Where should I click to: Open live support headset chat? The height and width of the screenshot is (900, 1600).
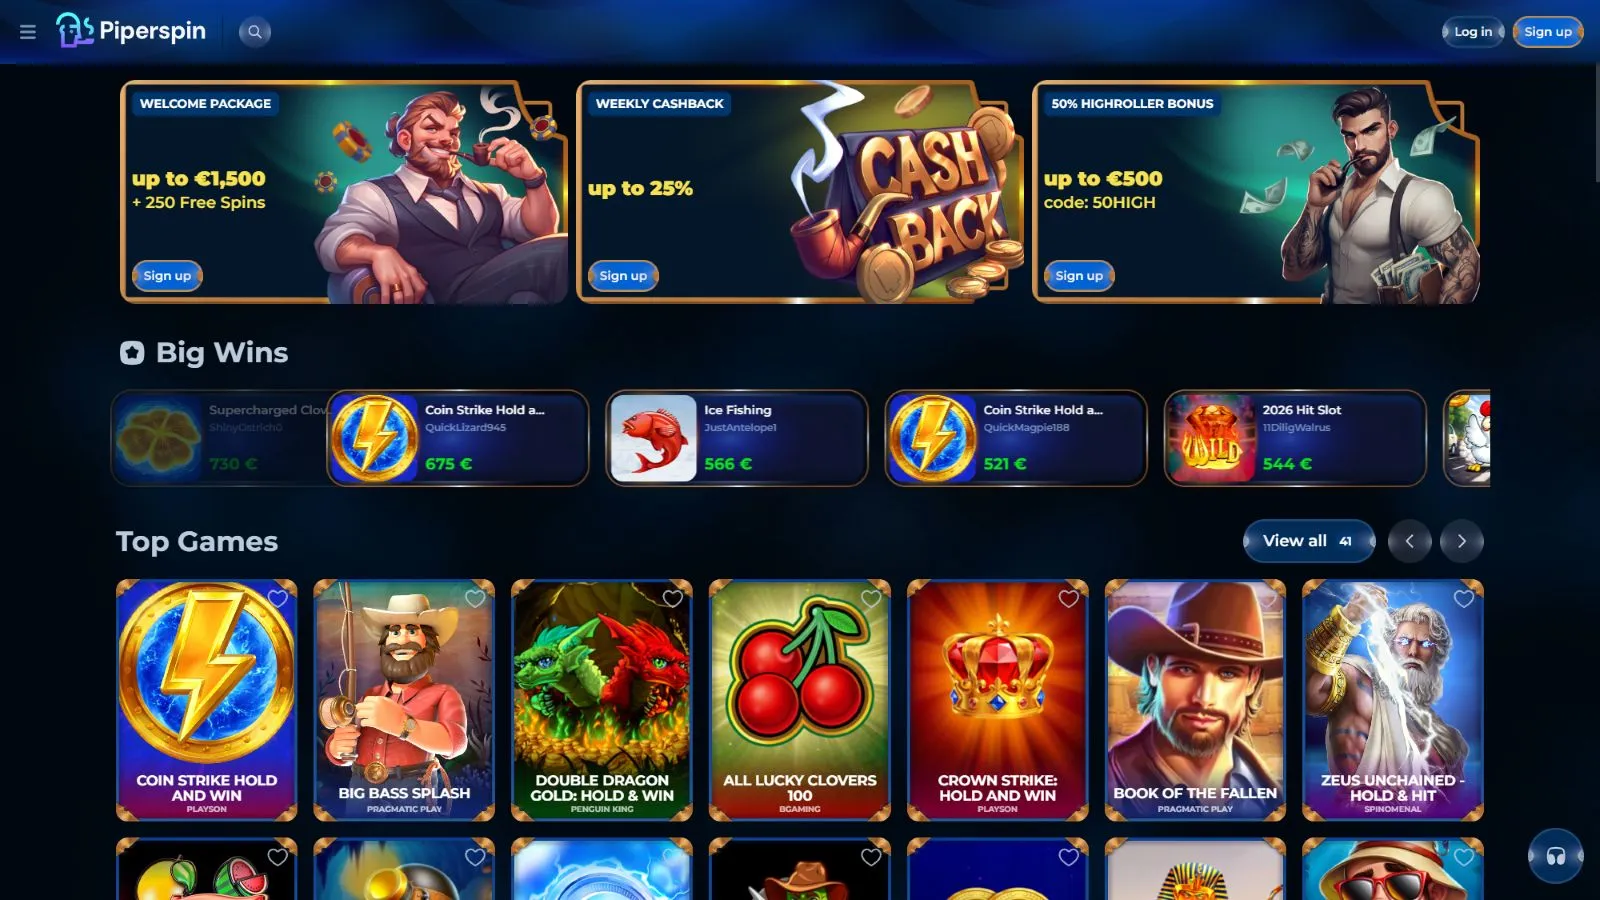click(x=1556, y=856)
